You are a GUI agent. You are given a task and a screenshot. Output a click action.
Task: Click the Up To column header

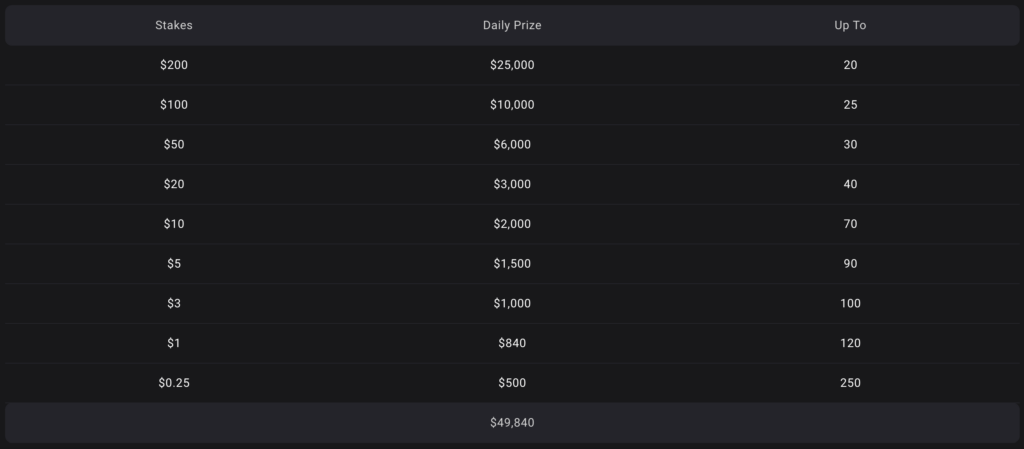click(x=850, y=25)
